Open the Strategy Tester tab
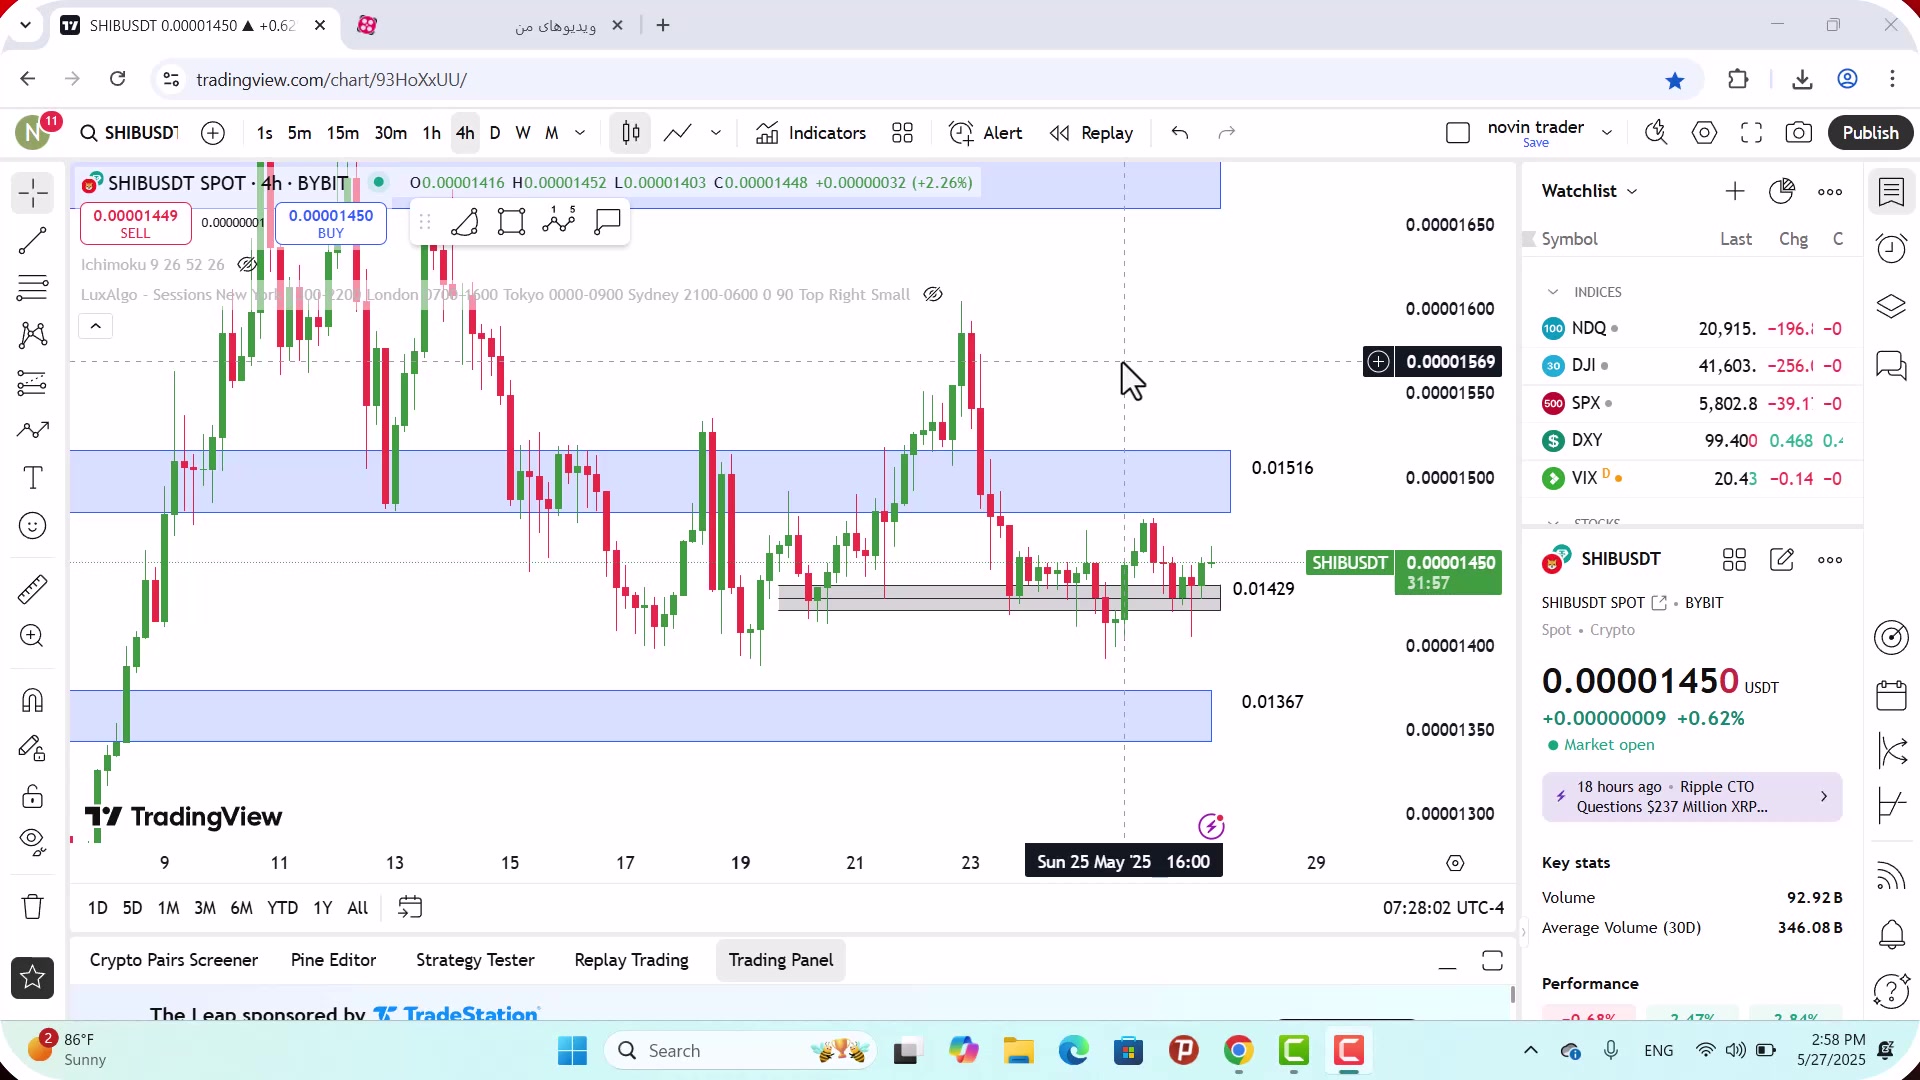The image size is (1920, 1080). pyautogui.click(x=475, y=960)
